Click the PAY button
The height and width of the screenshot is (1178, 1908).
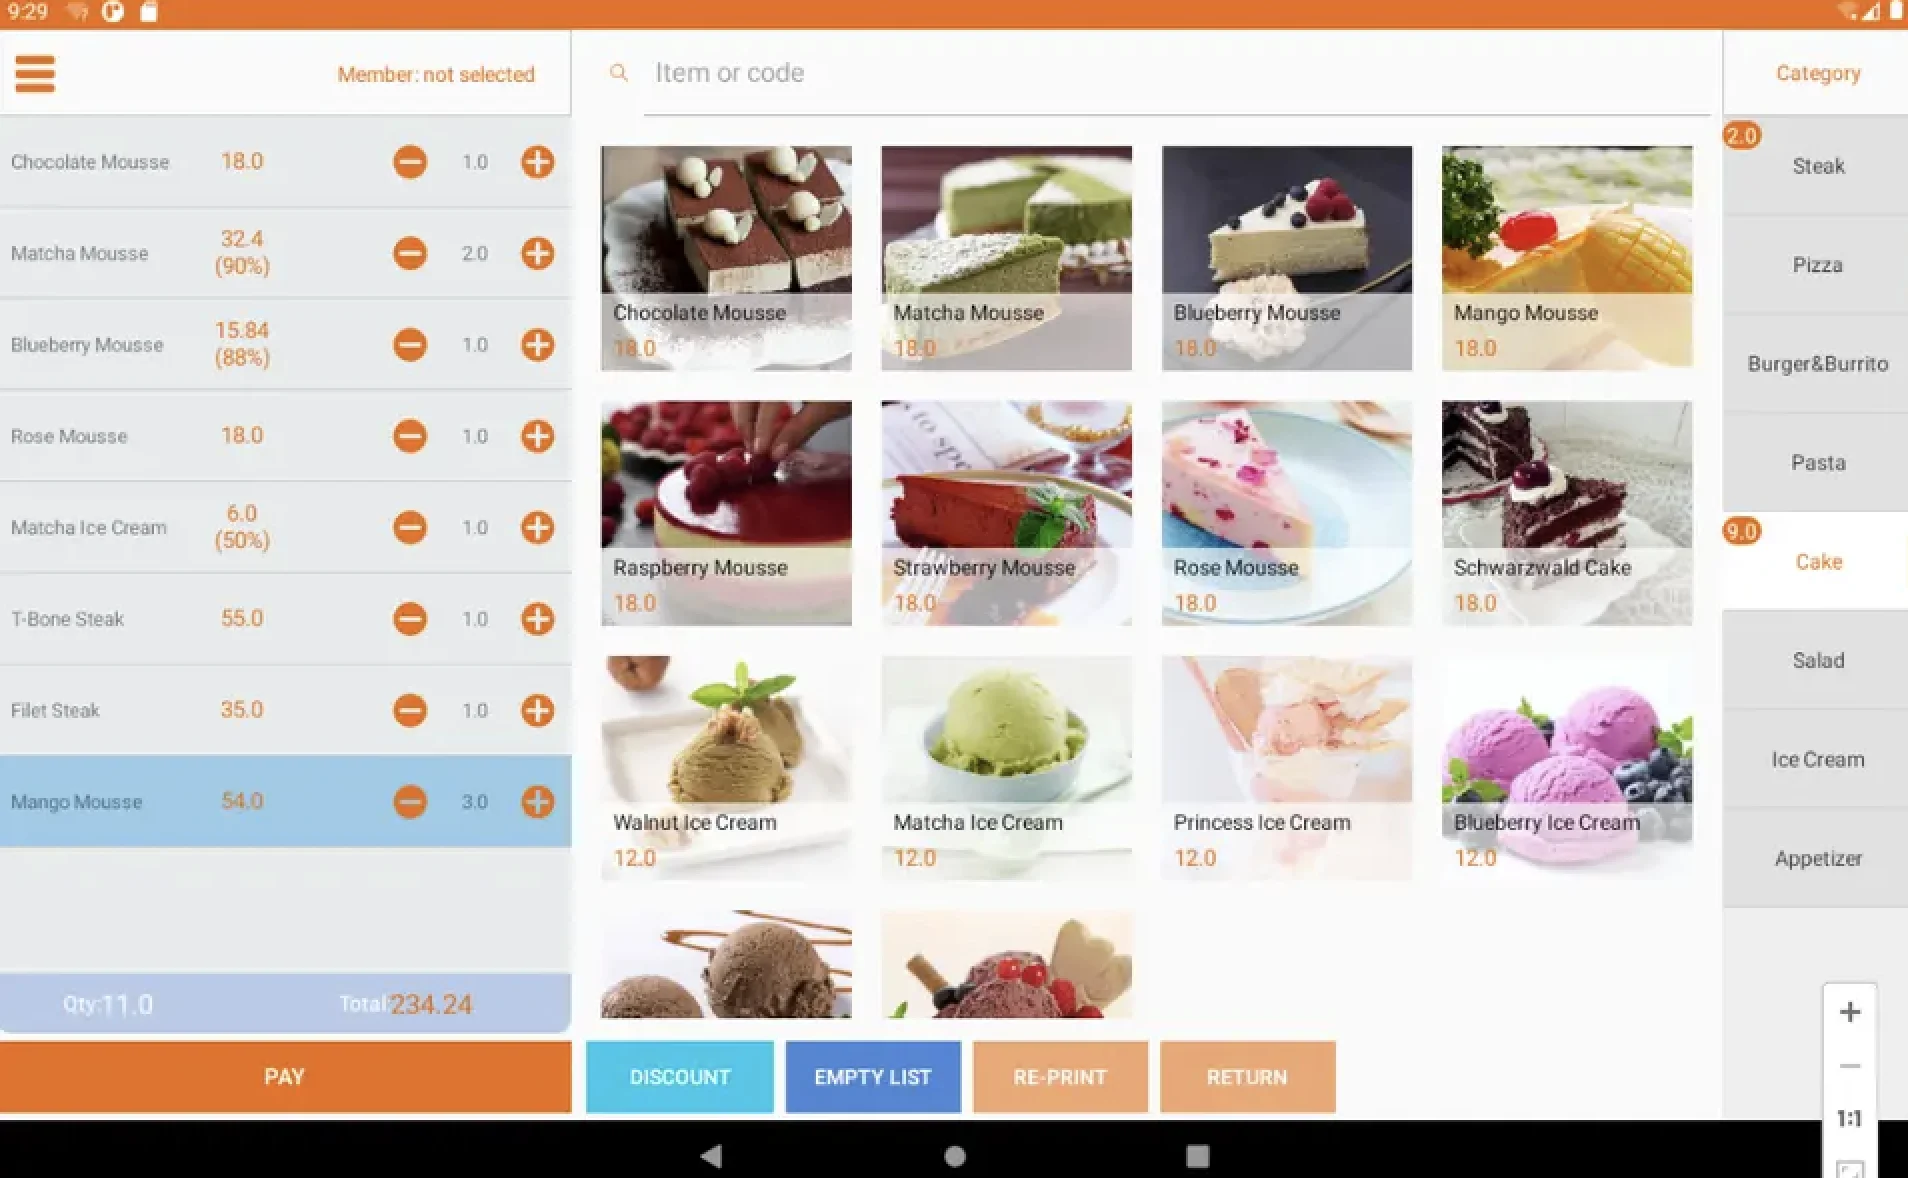tap(285, 1077)
